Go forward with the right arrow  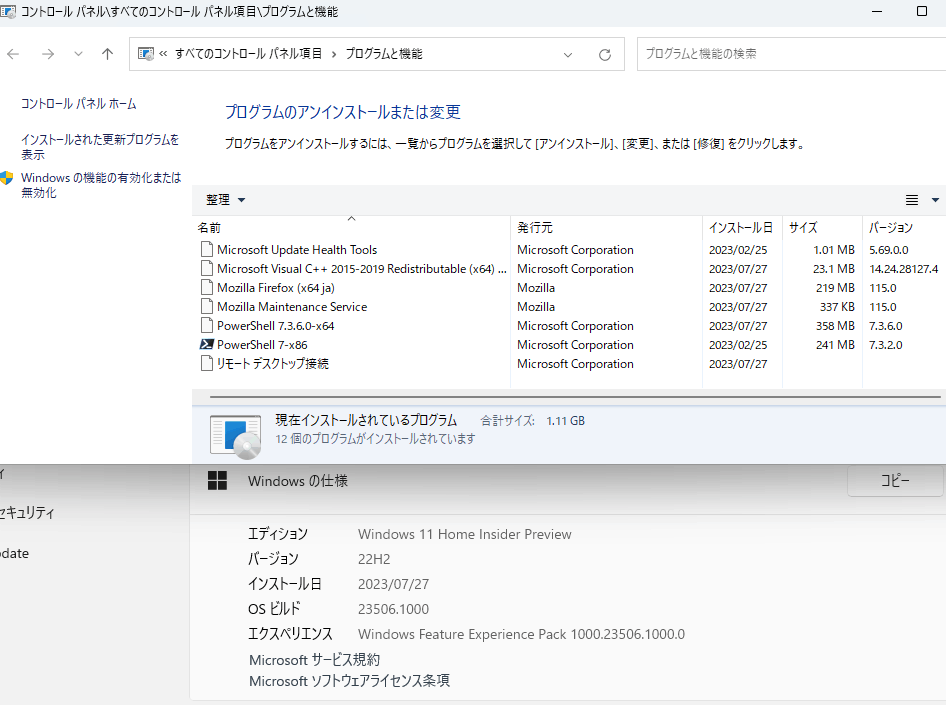pyautogui.click(x=48, y=54)
